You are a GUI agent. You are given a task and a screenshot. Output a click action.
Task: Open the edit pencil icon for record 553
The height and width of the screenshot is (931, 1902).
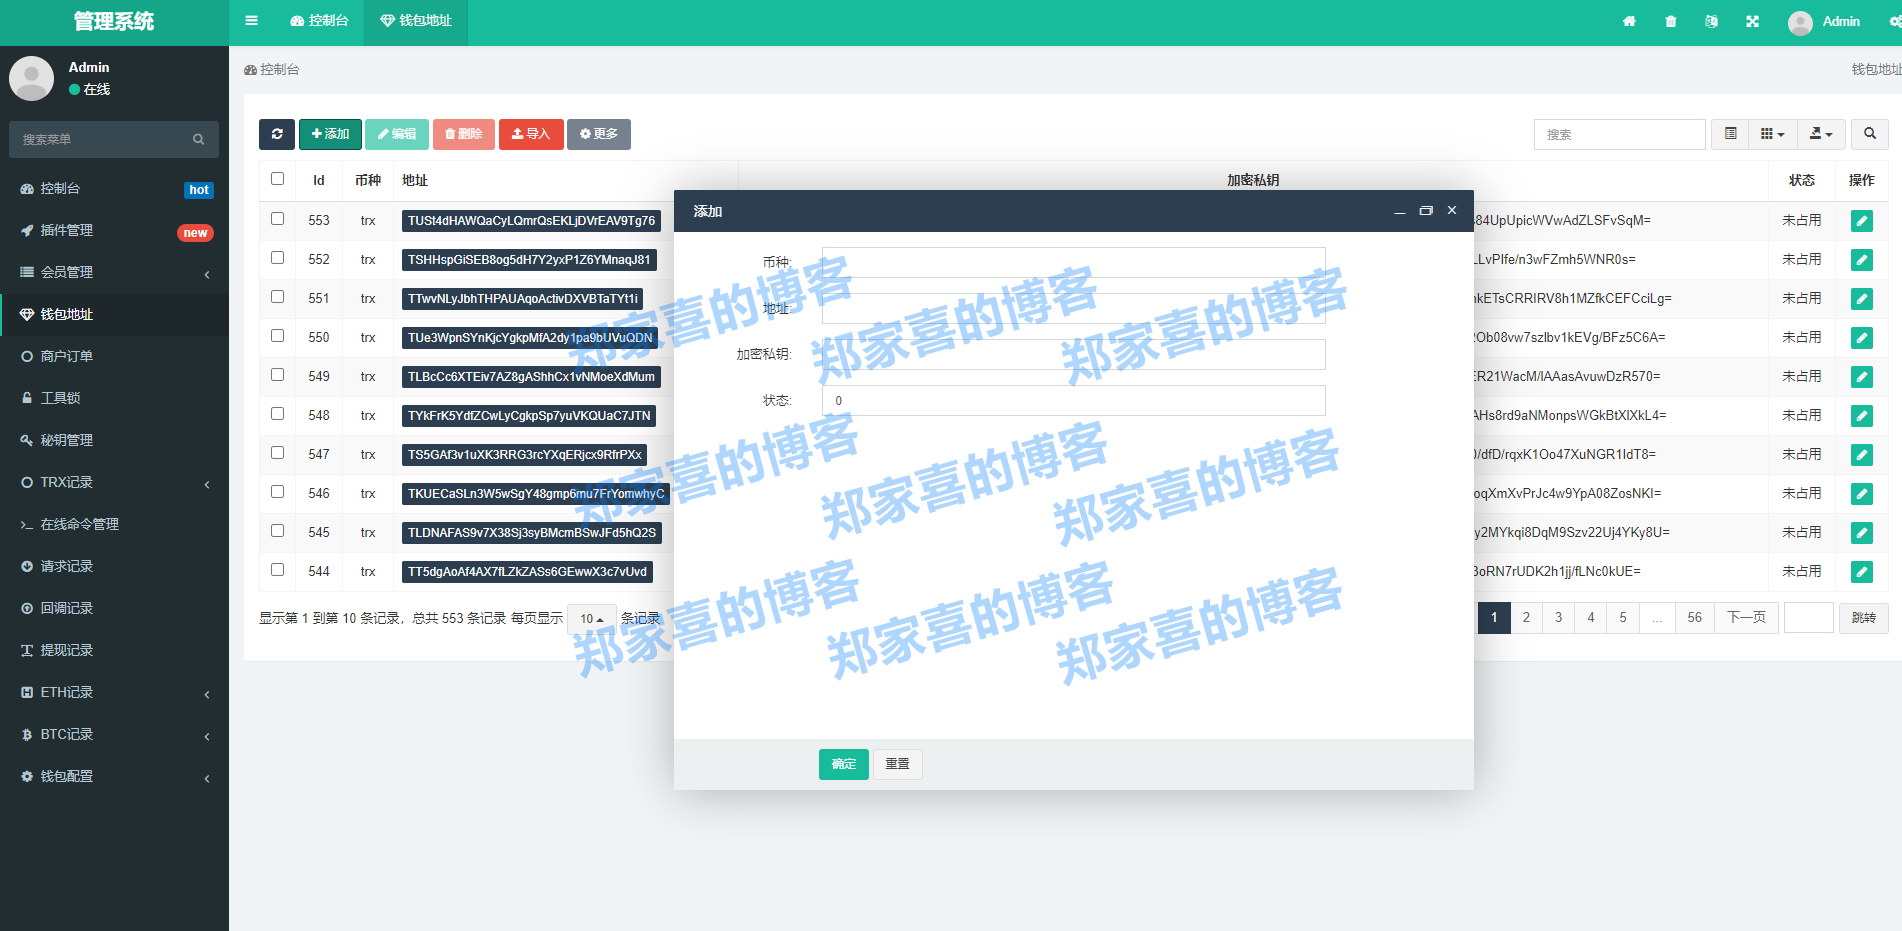coord(1861,221)
